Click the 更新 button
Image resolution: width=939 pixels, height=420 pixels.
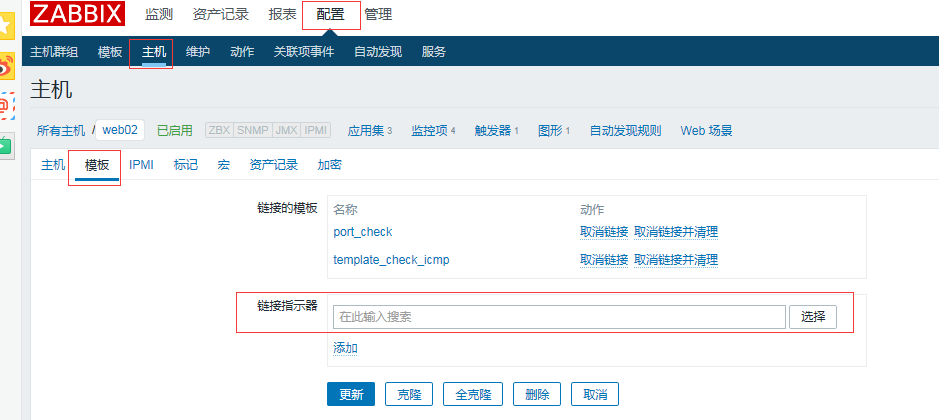351,394
